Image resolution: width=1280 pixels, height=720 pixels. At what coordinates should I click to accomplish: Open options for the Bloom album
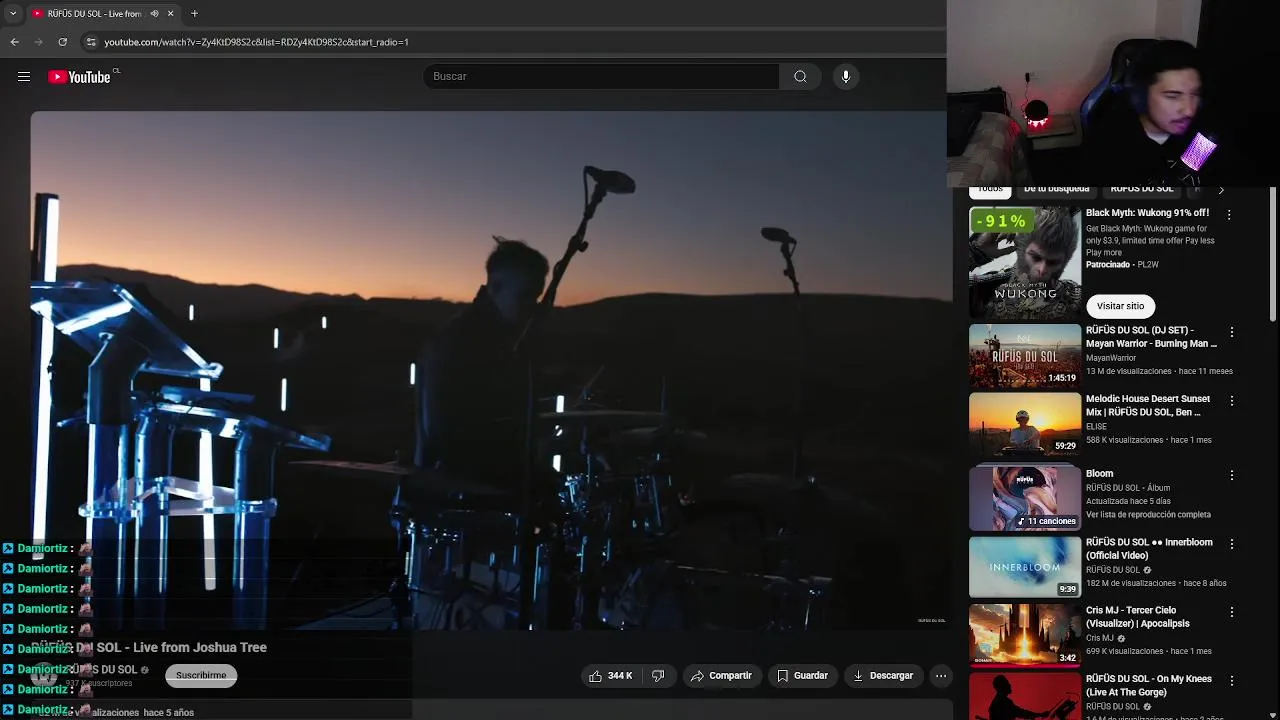(1232, 475)
